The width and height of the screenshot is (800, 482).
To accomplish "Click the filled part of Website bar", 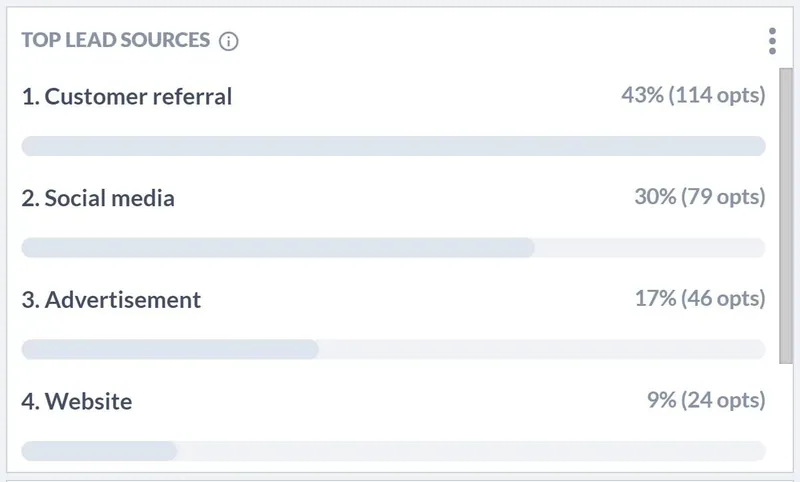I will (99, 451).
